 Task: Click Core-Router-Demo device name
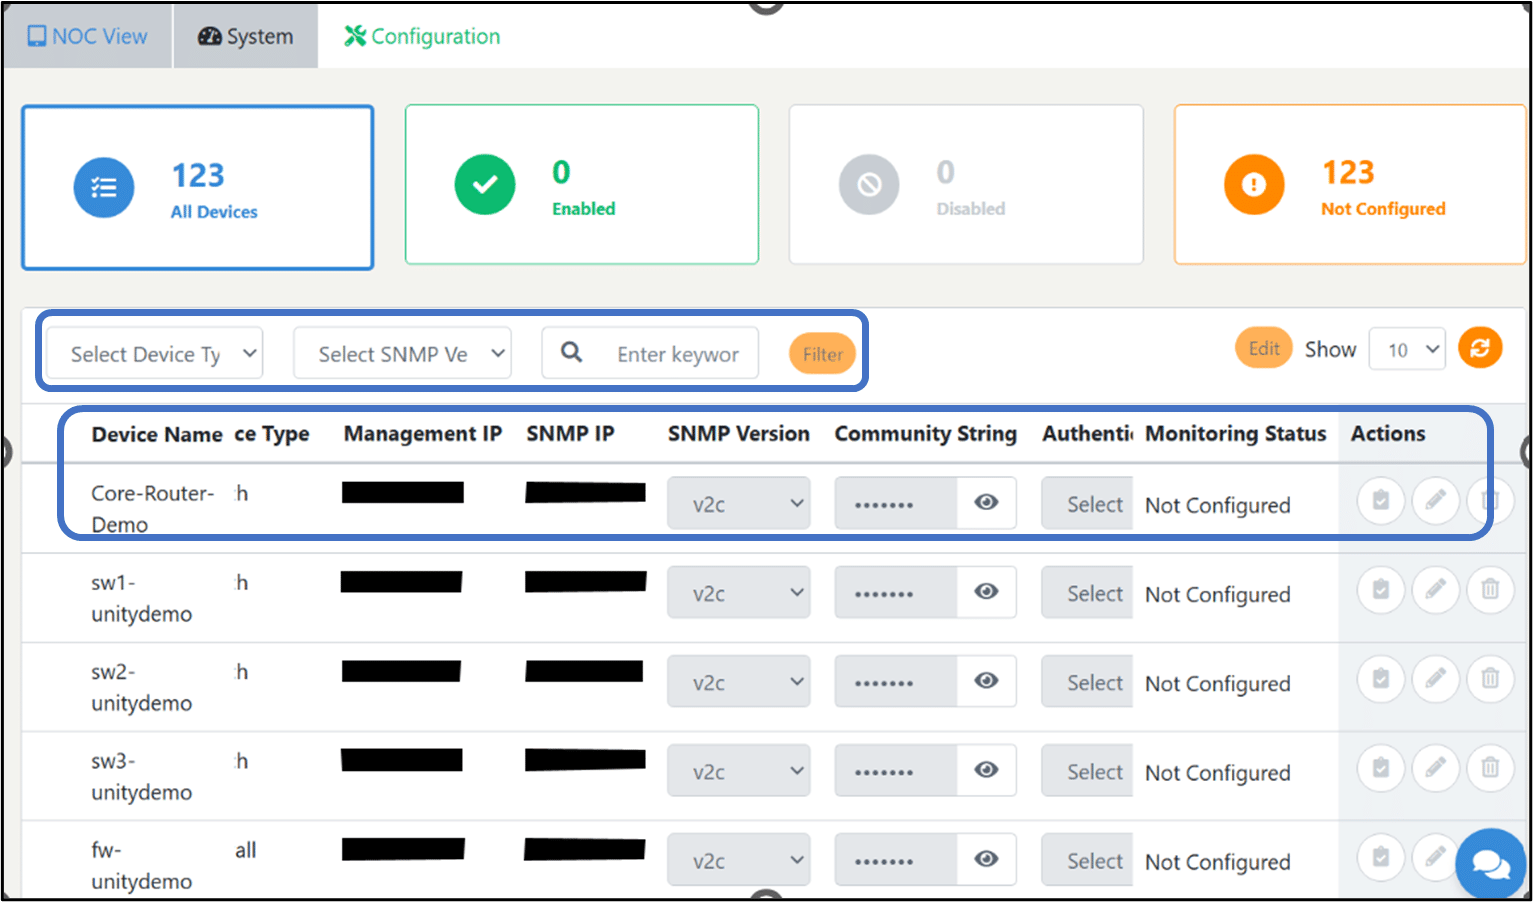coord(152,509)
